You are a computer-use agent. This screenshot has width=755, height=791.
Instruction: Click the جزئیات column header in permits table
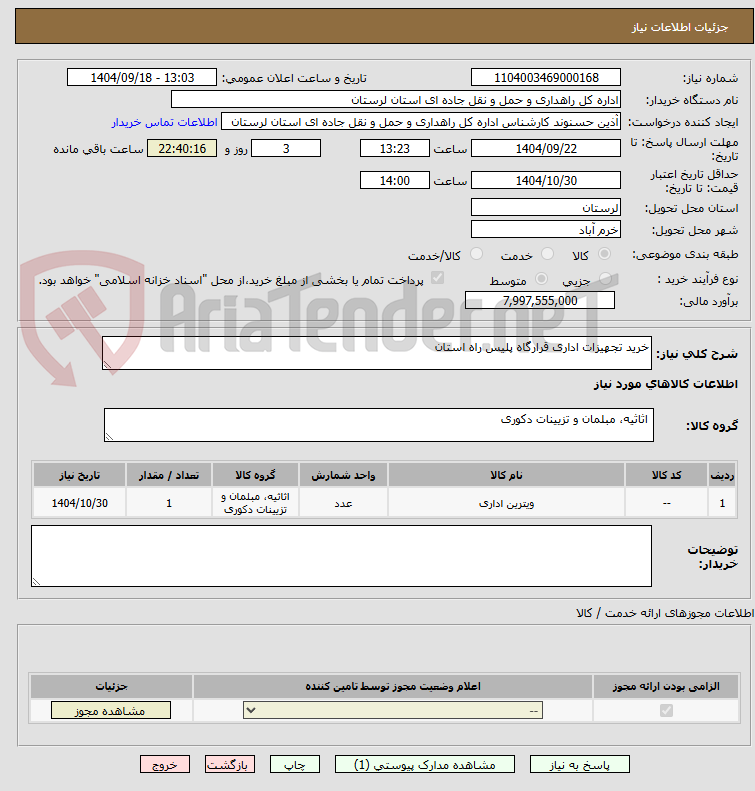(x=111, y=686)
